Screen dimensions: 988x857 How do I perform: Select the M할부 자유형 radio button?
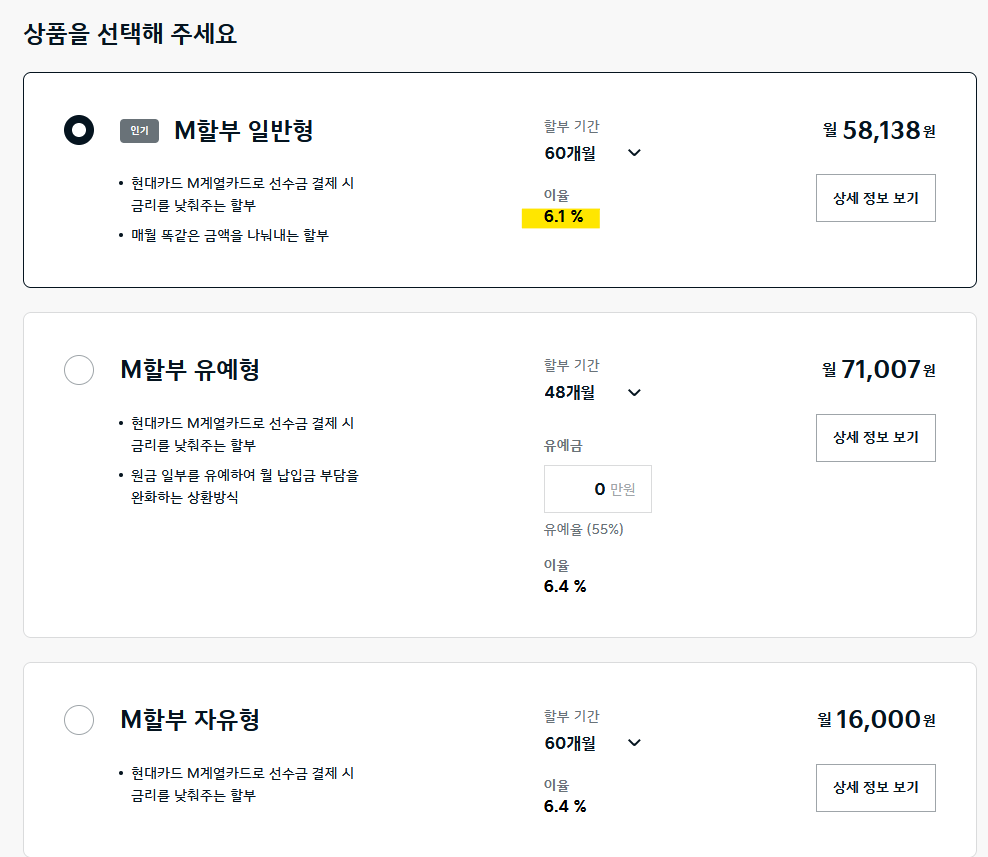[79, 720]
